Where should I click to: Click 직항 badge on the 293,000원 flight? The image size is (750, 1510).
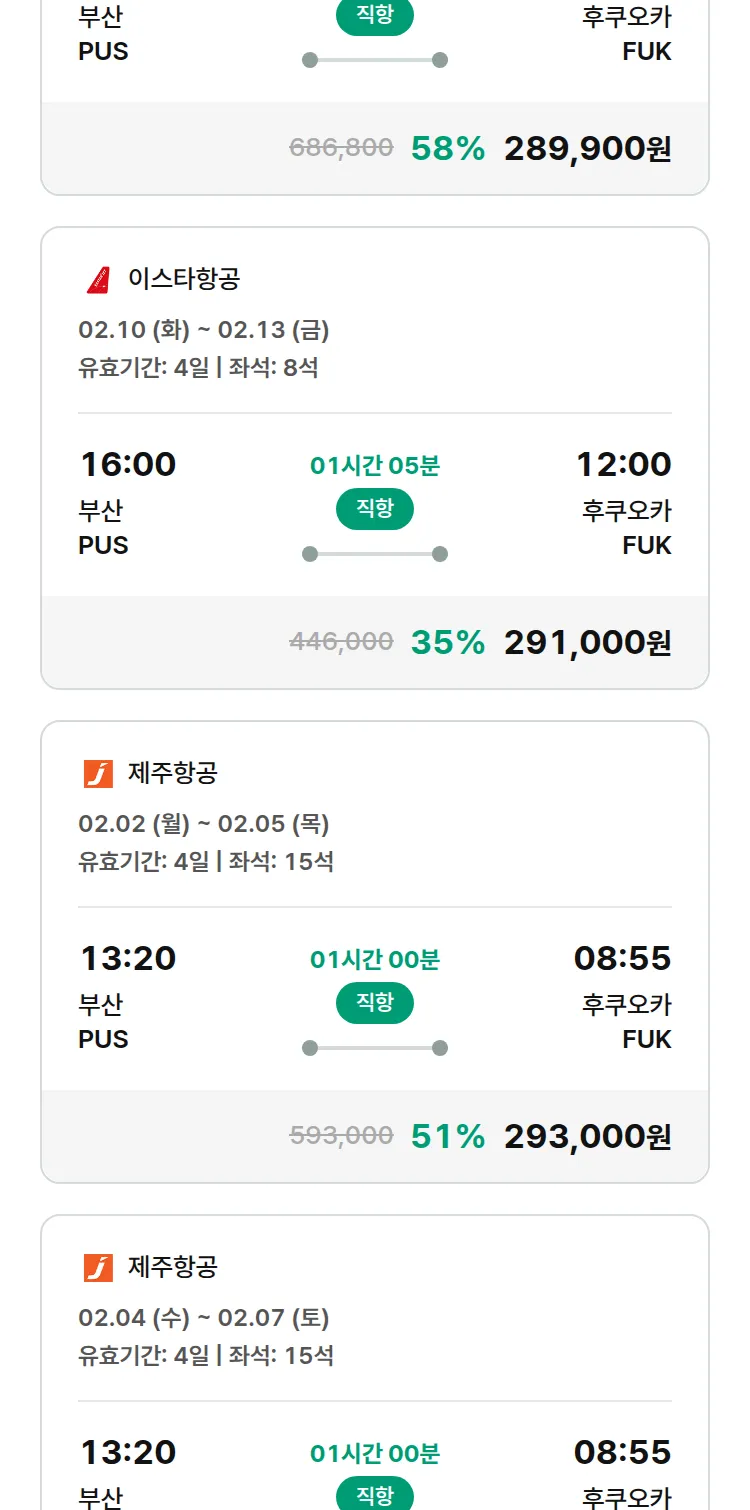[375, 1003]
